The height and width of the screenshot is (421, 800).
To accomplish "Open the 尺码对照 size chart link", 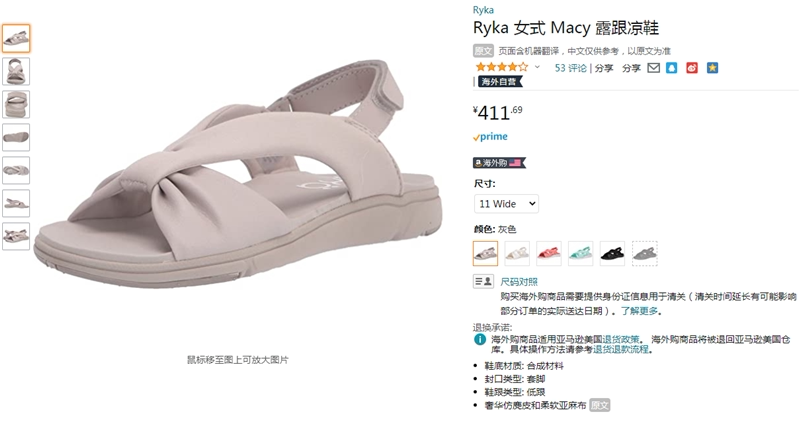I will 519,282.
